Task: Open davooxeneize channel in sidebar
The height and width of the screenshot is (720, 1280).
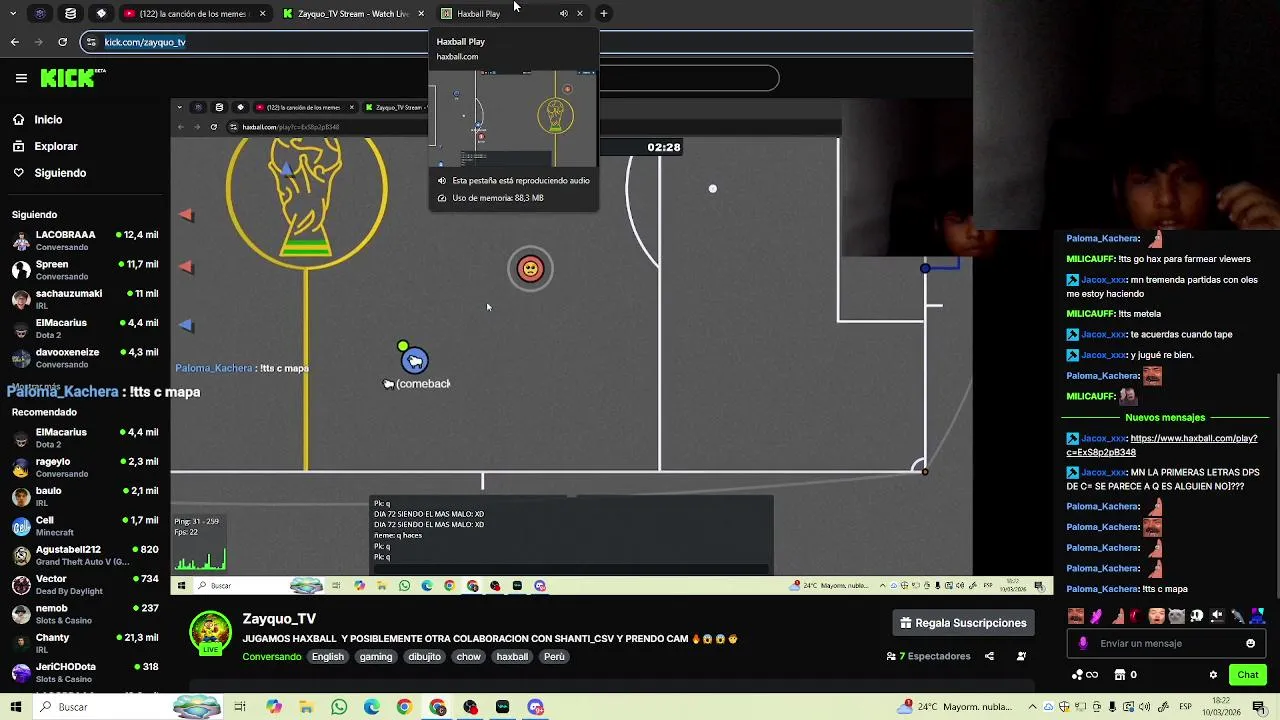Action: tap(85, 358)
